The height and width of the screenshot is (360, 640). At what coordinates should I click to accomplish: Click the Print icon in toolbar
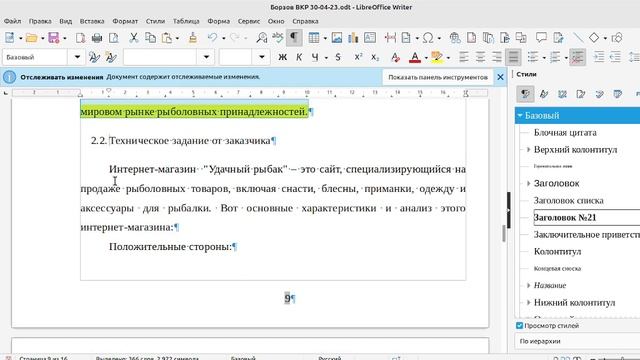[x=97, y=38]
